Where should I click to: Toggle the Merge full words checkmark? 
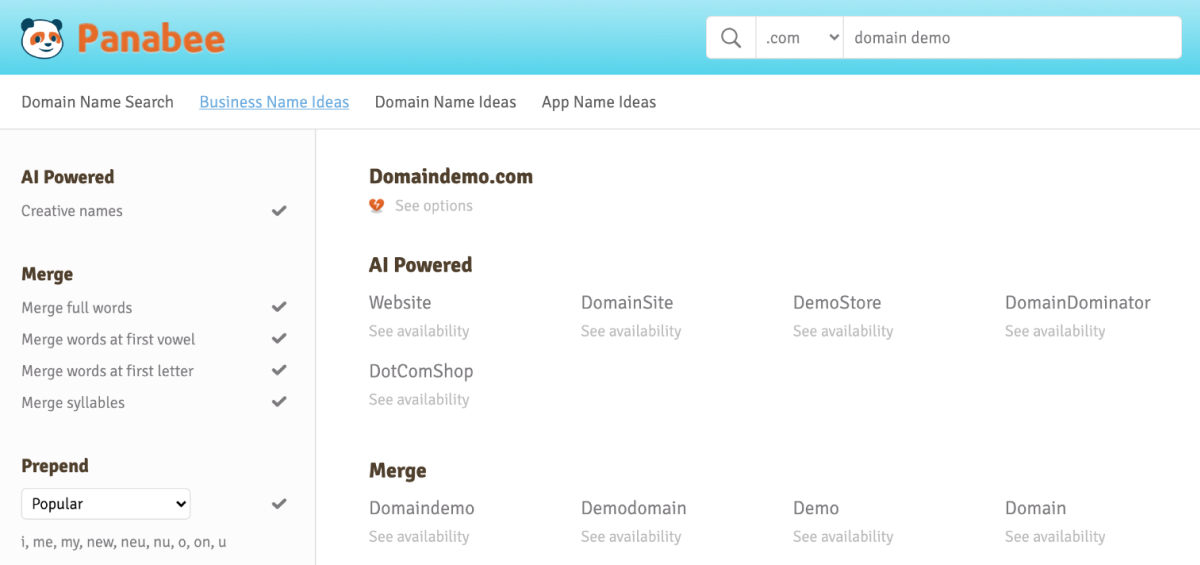point(280,308)
